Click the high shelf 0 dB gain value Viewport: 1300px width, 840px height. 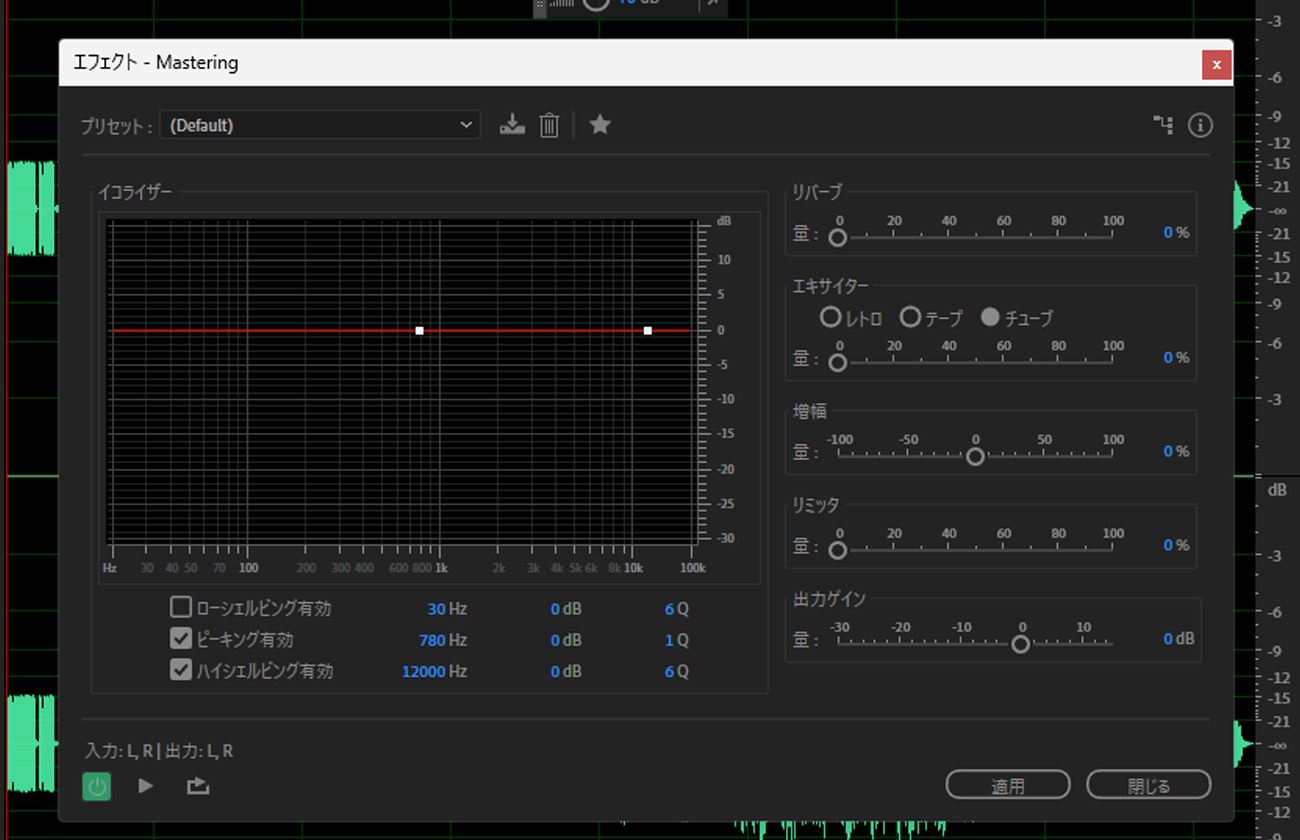click(555, 672)
